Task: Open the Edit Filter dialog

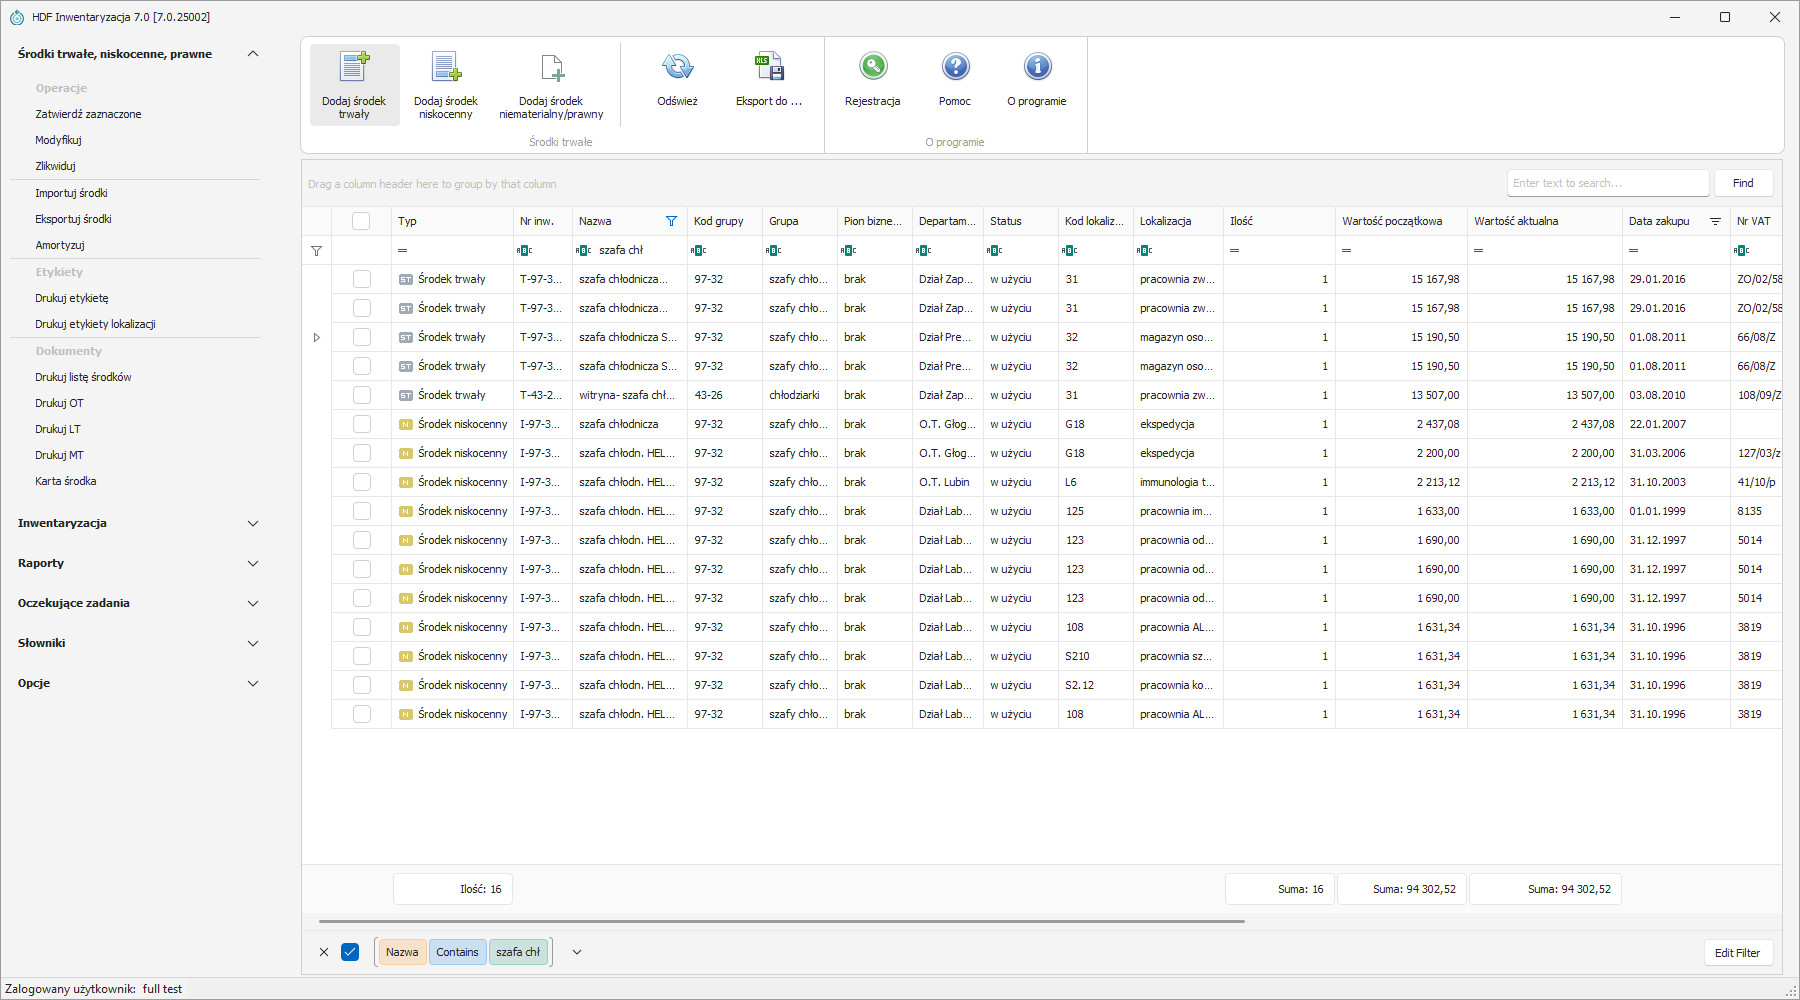Action: click(x=1737, y=953)
